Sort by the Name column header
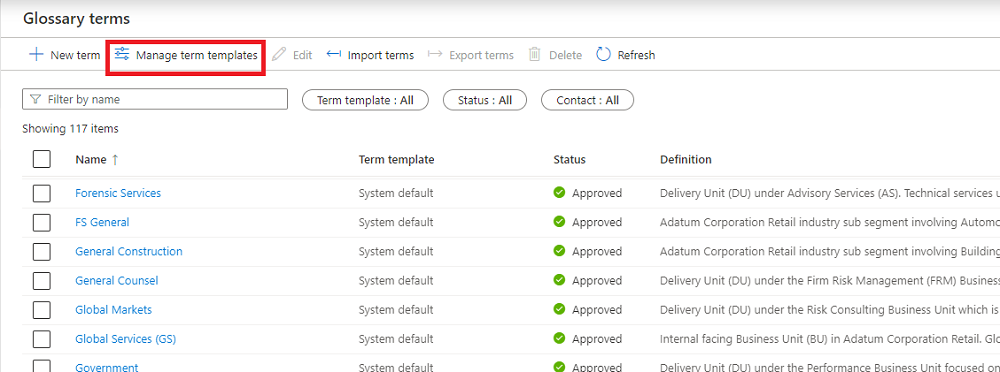This screenshot has width=1000, height=372. 91,160
